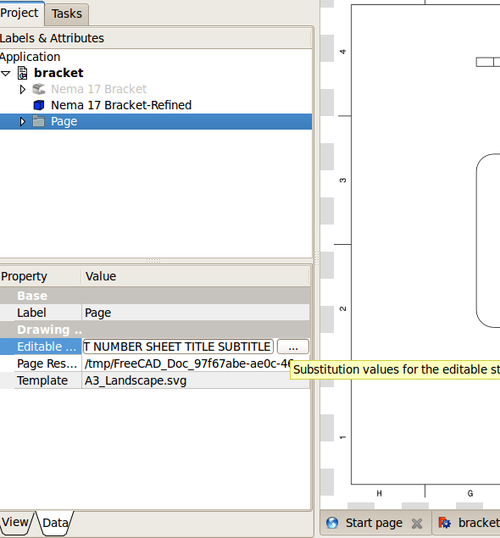Select the Data properties tab
The image size is (500, 538).
pyautogui.click(x=55, y=523)
